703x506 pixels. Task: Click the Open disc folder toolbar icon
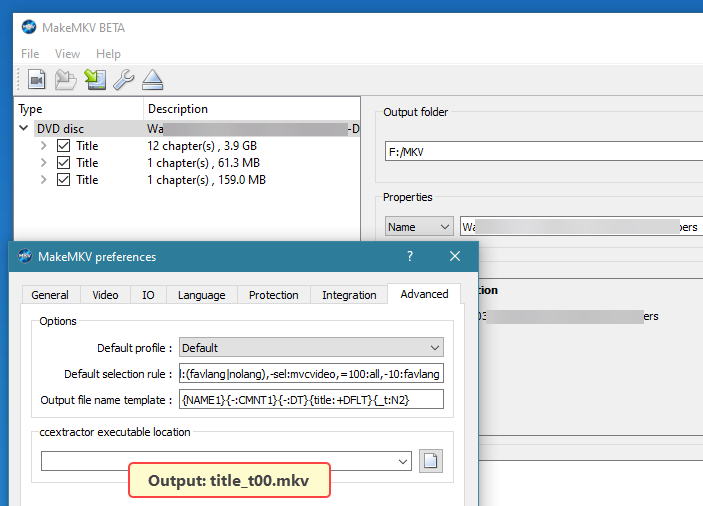65,80
